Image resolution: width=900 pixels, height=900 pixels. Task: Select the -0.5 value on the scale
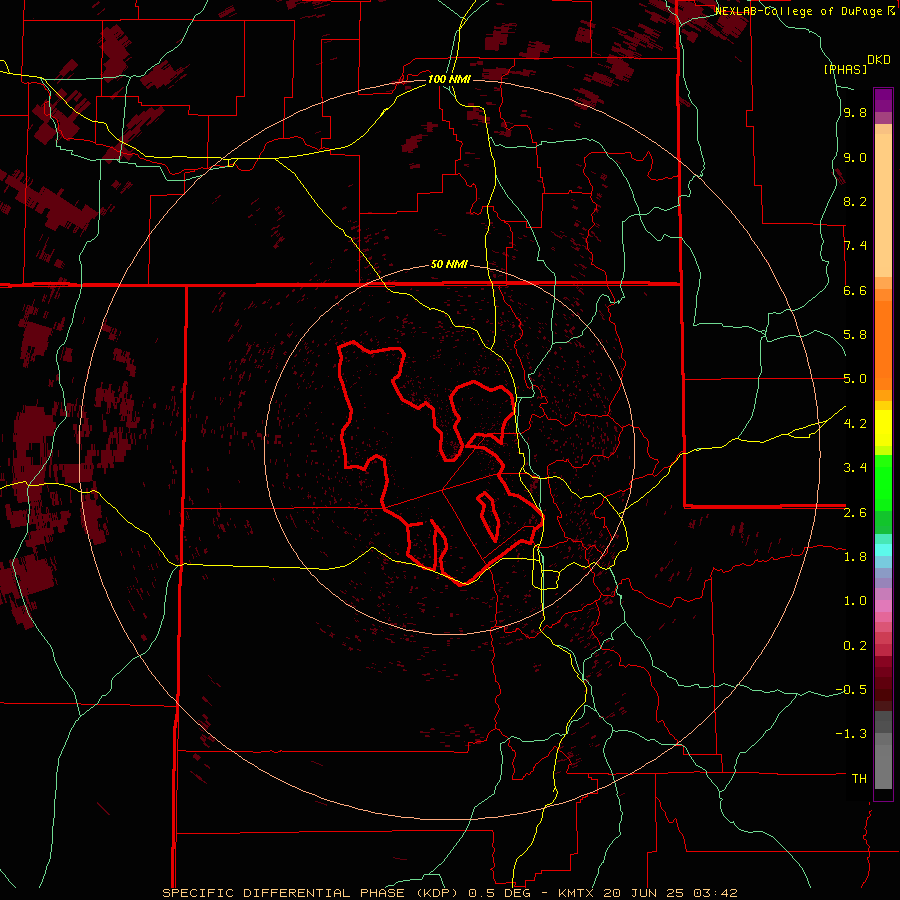point(851,690)
